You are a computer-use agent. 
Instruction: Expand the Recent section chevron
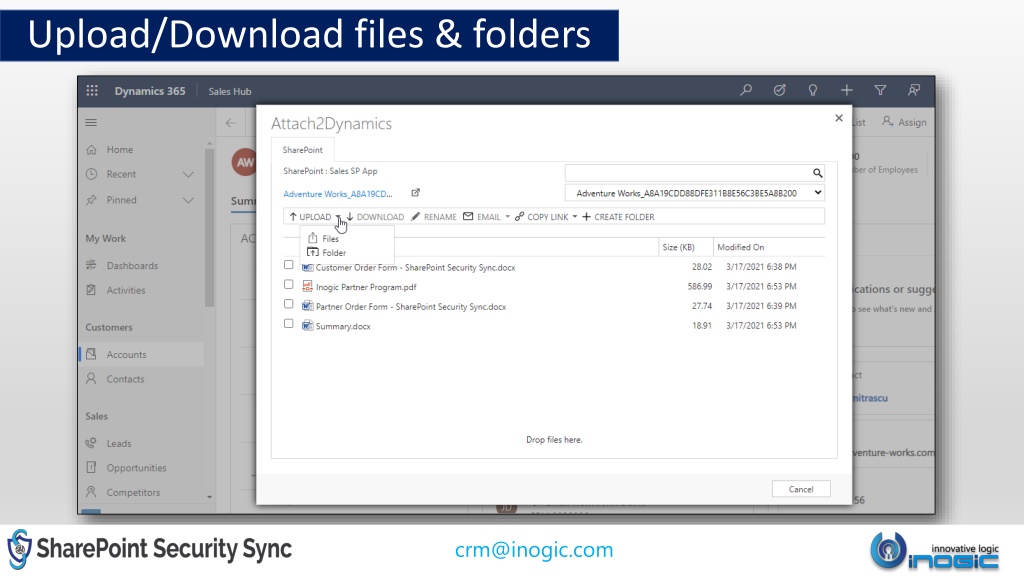[188, 174]
